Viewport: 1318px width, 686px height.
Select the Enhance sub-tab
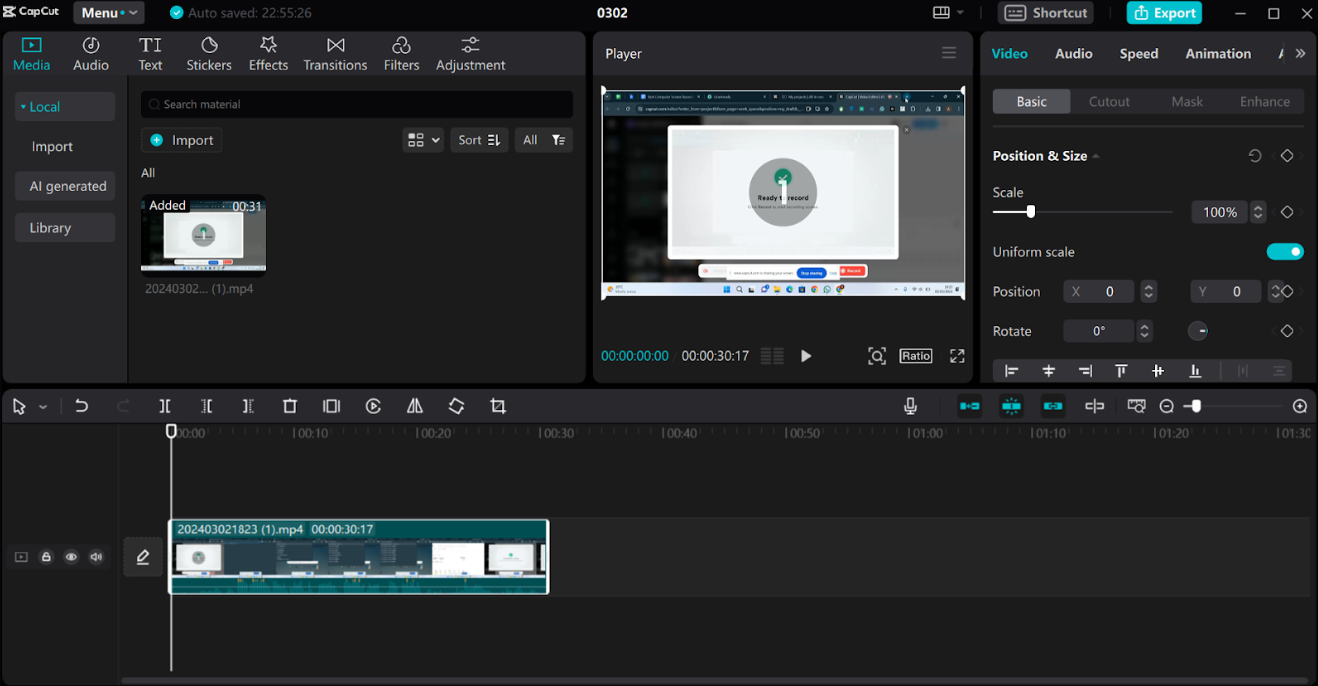1265,102
